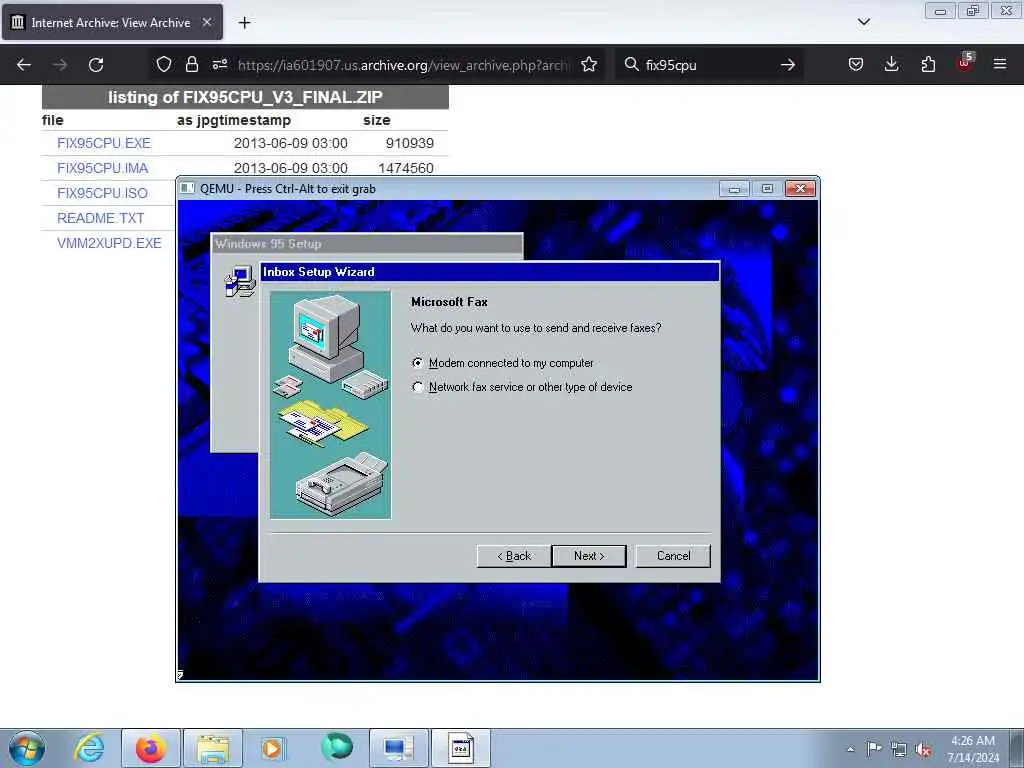The width and height of the screenshot is (1024, 768).
Task: Open the tracking protection shield icon
Action: tap(164, 65)
